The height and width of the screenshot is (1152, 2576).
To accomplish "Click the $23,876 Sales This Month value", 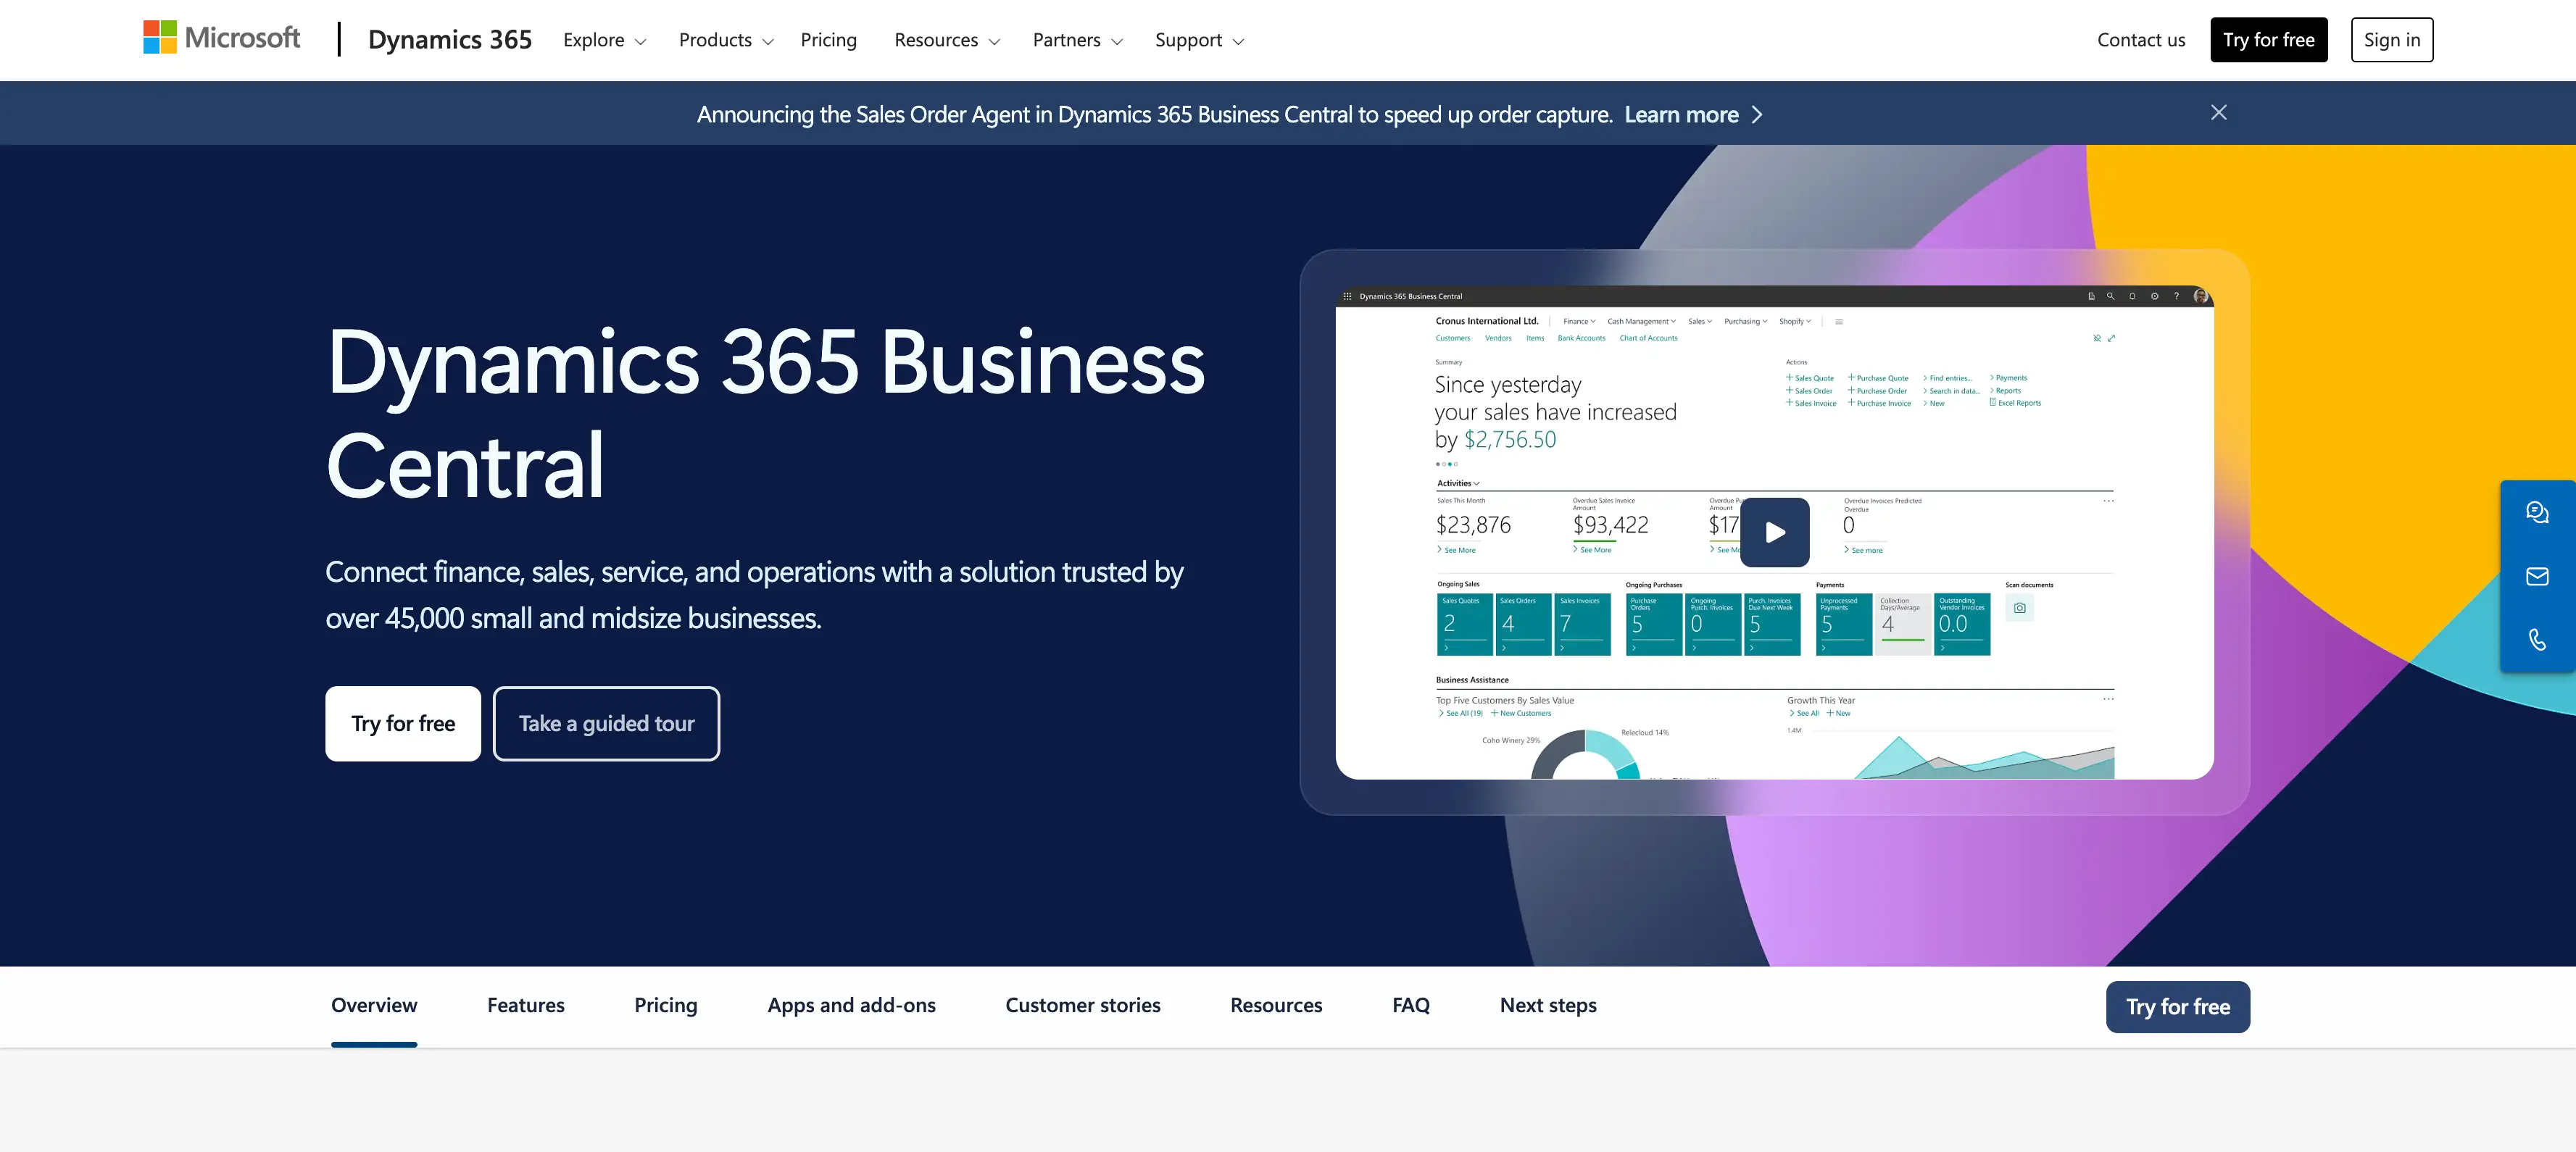I will click(1473, 525).
